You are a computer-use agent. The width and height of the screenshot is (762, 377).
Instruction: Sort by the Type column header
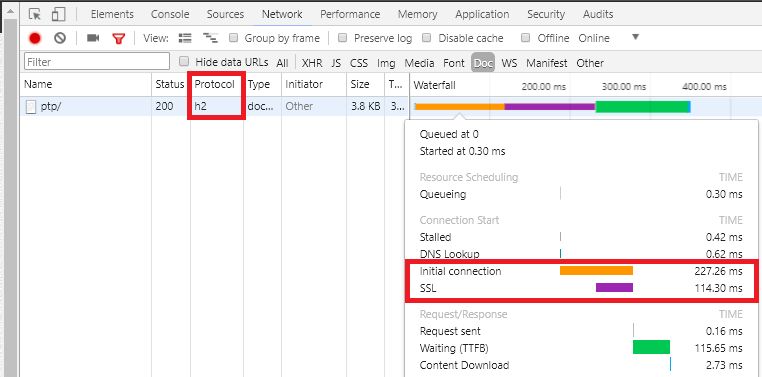262,84
